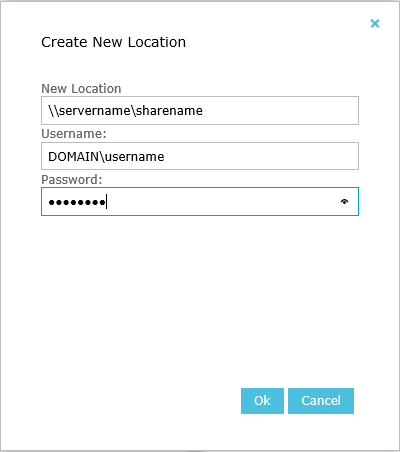Cancel creating the new location
The image size is (400, 452).
[x=321, y=401]
